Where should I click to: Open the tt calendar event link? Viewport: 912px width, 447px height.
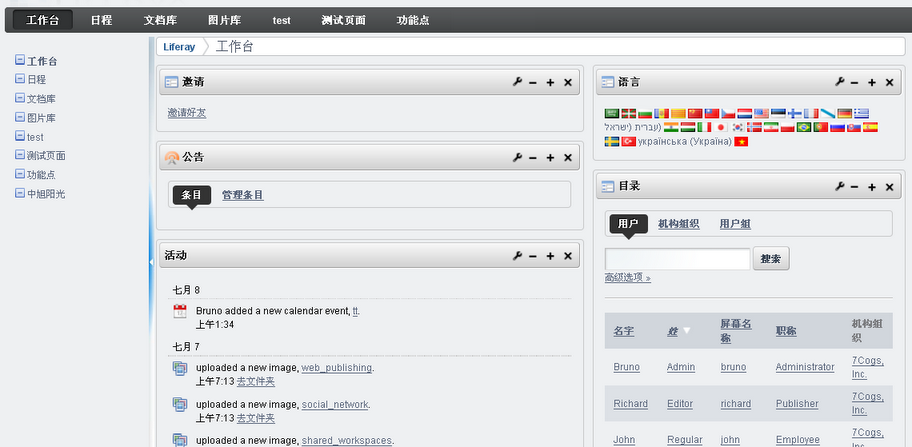click(355, 311)
